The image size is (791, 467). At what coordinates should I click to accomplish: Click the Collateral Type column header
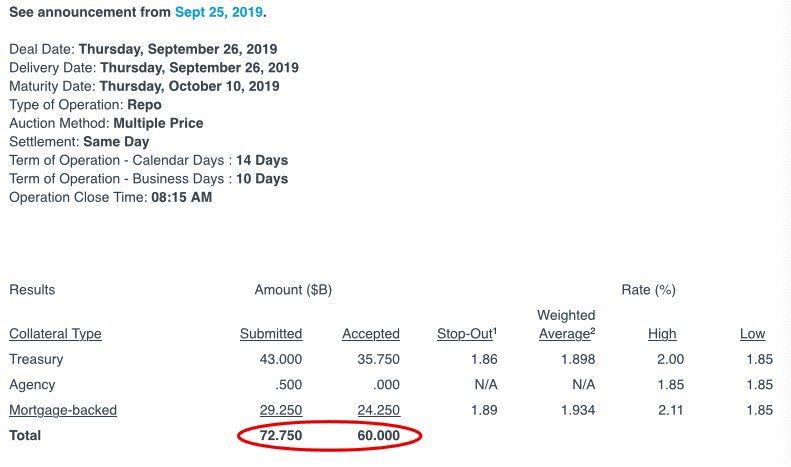[x=55, y=334]
